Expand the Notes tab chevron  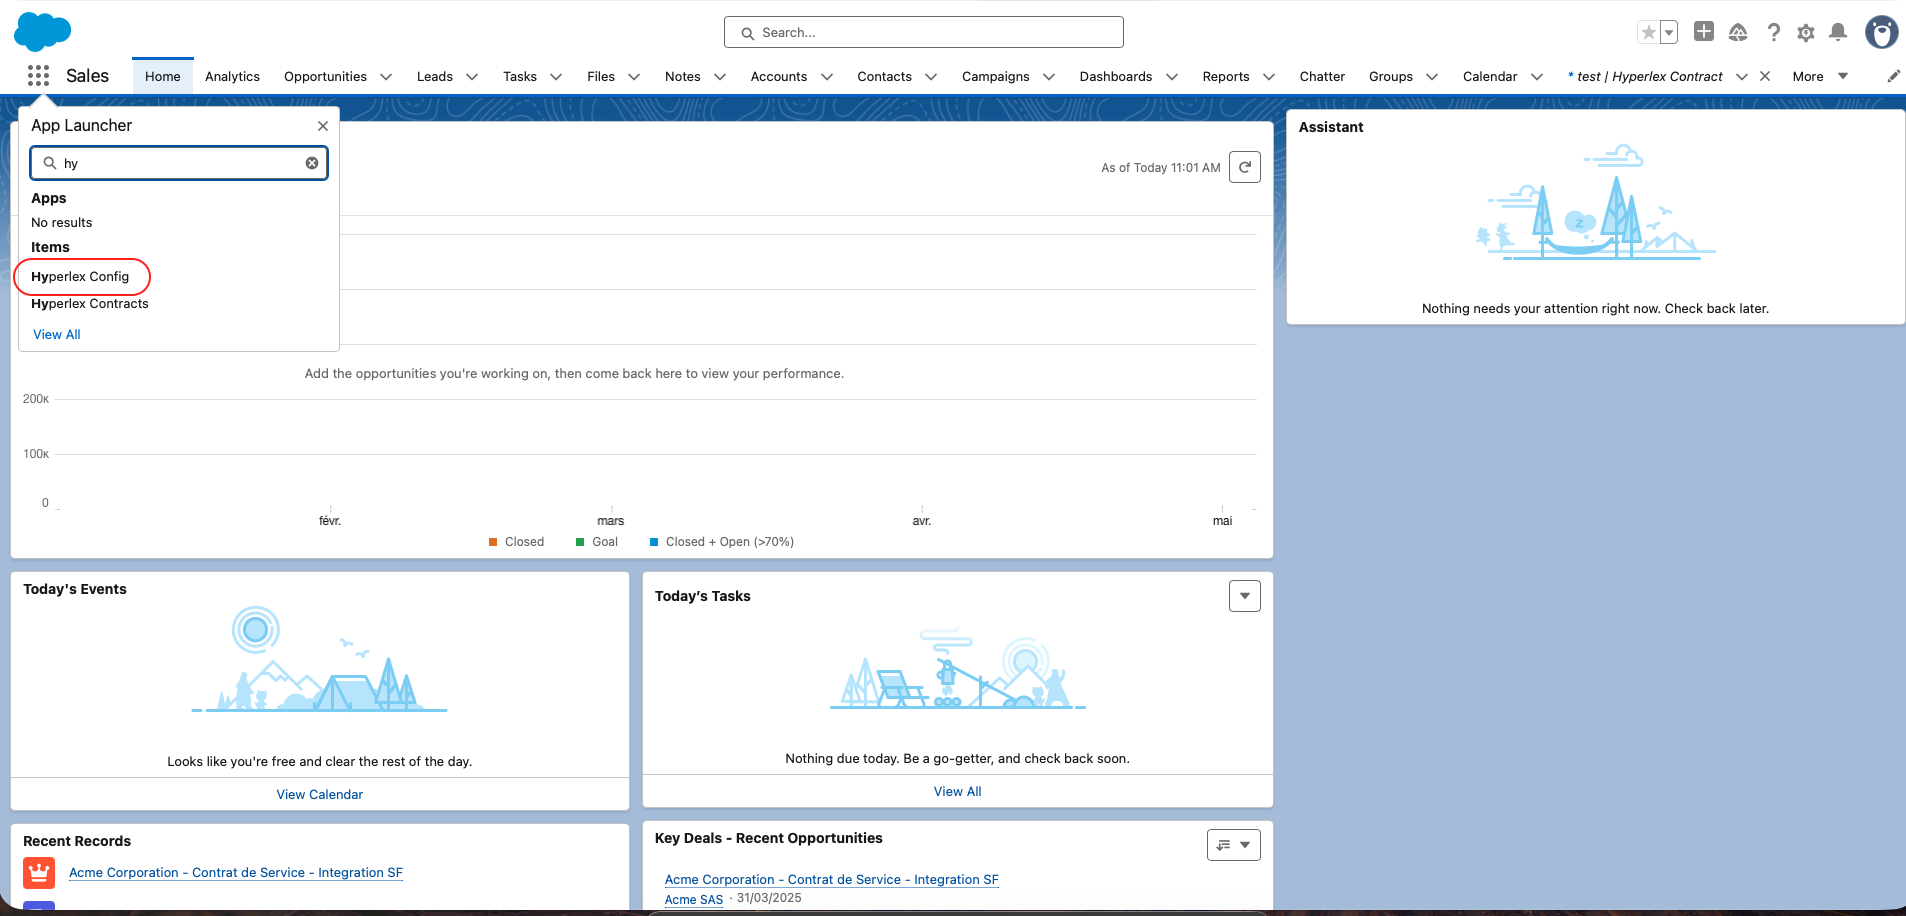[x=720, y=77]
